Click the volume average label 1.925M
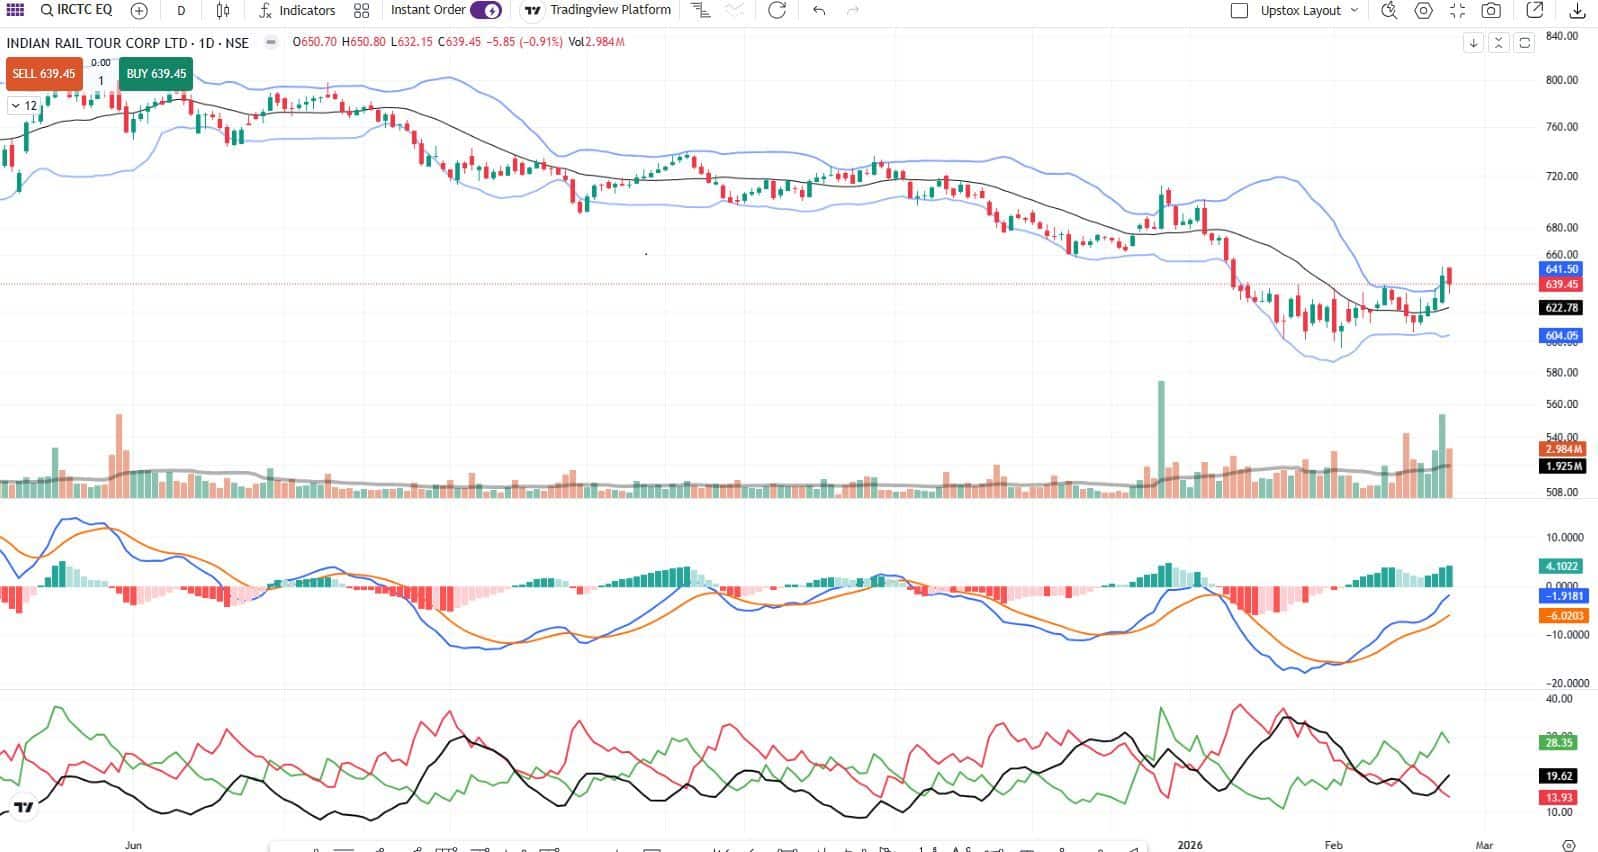The image size is (1598, 852). coord(1563,466)
